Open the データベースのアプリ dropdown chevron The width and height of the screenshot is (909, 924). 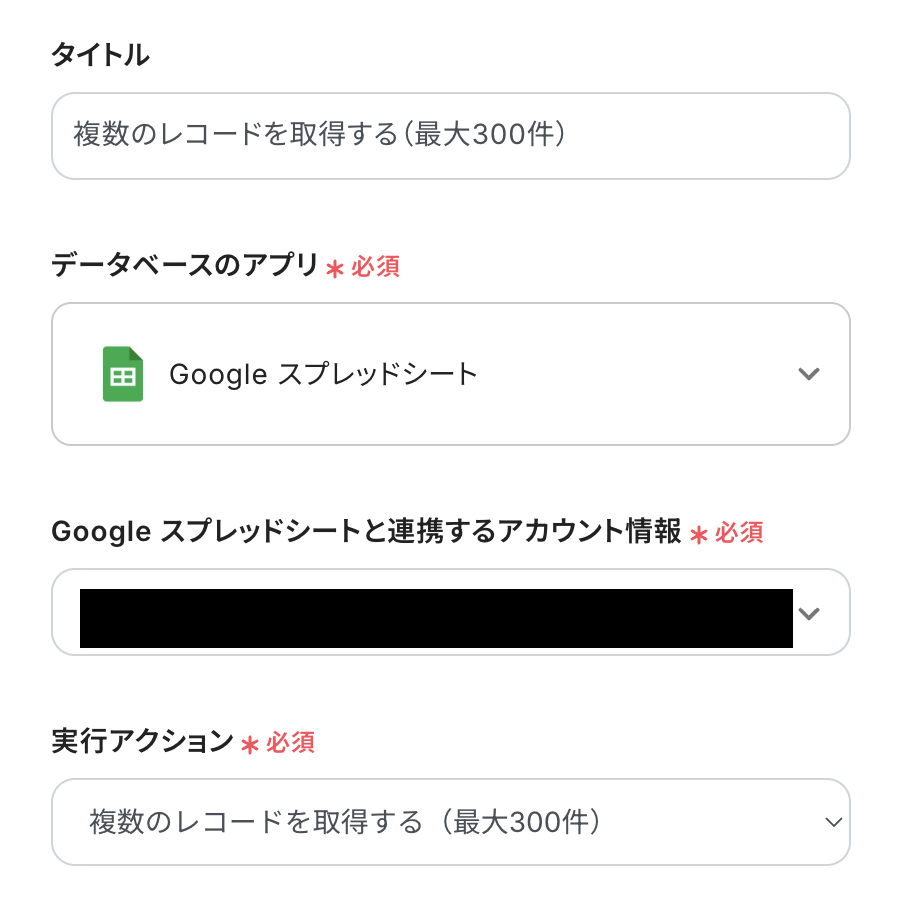(x=809, y=374)
